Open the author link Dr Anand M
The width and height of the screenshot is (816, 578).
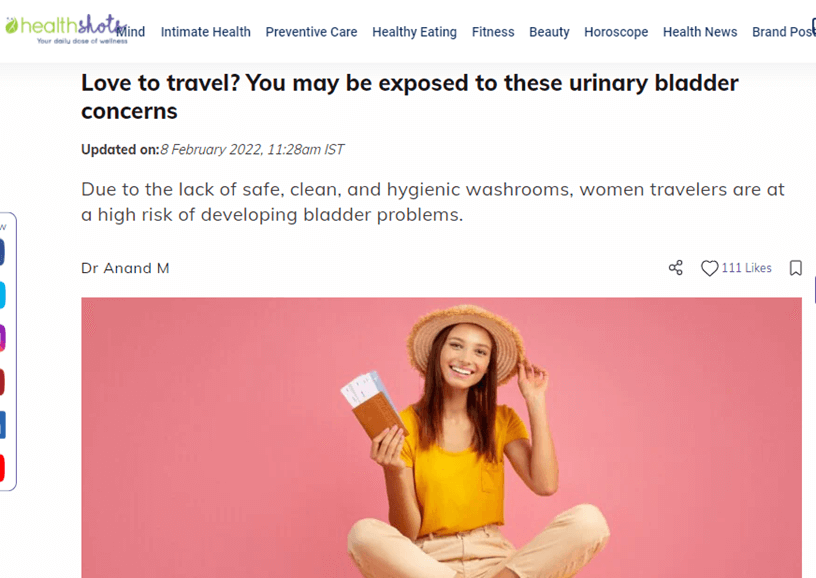[125, 268]
